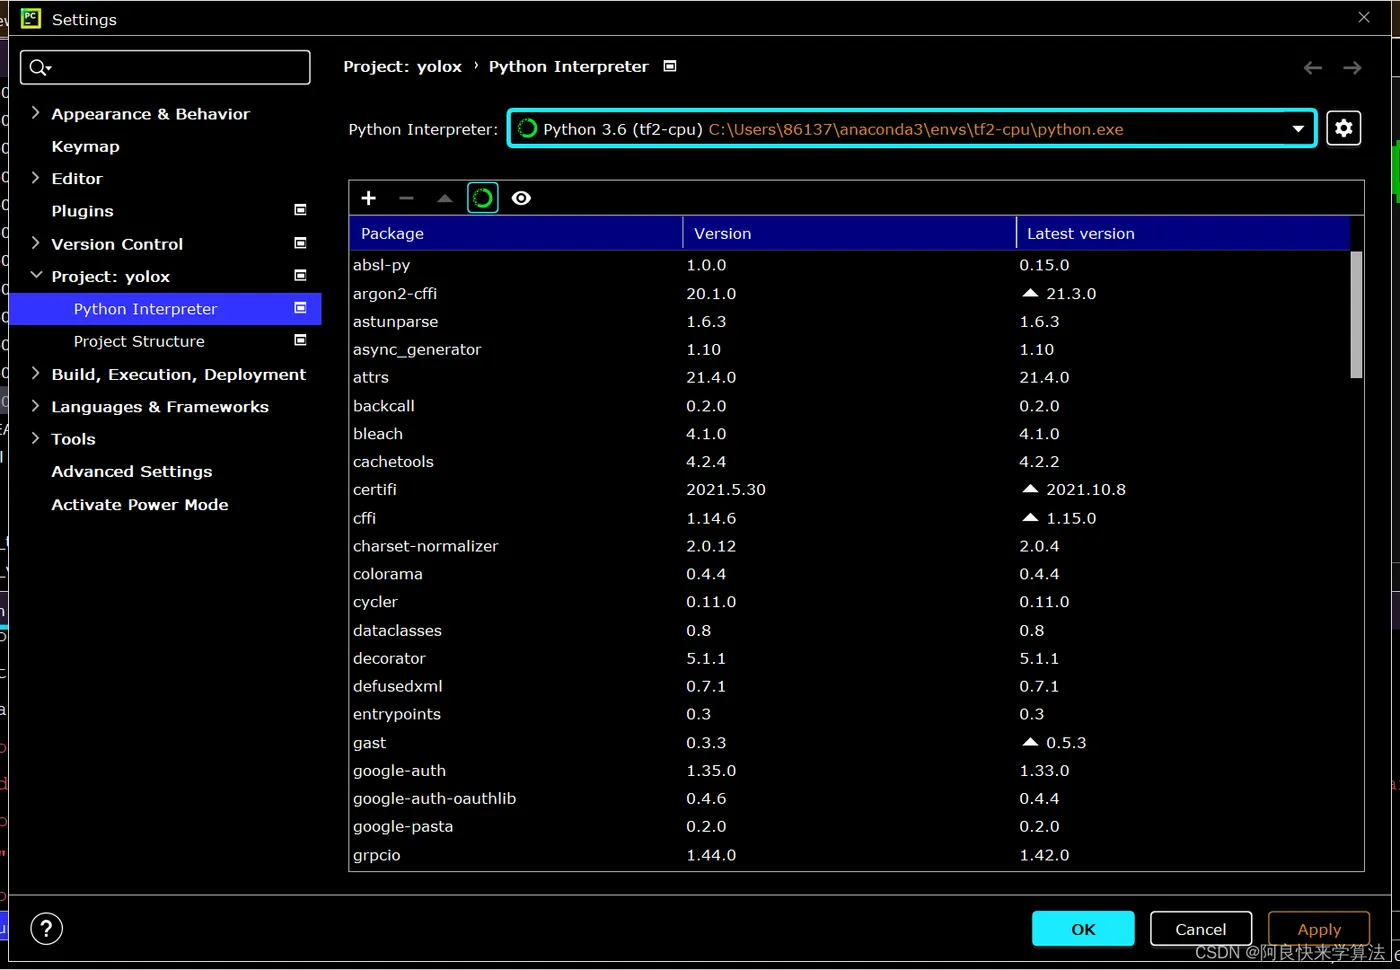Expand Build, Execution, Deployment section
1400x970 pixels.
(36, 373)
